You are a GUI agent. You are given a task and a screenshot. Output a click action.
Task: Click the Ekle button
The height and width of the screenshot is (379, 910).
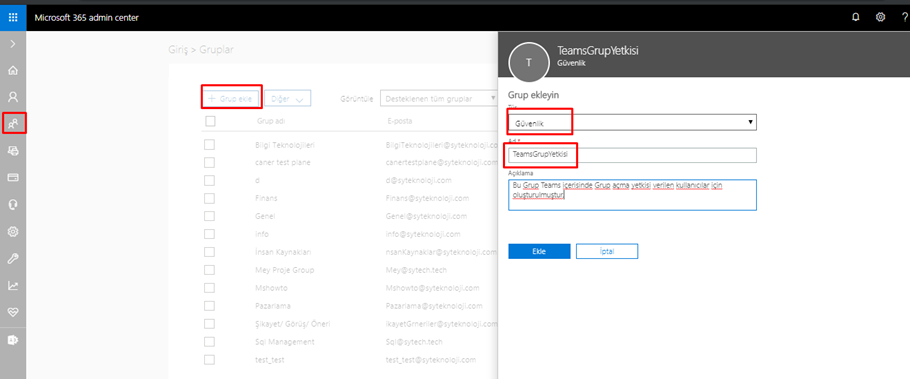pyautogui.click(x=539, y=251)
